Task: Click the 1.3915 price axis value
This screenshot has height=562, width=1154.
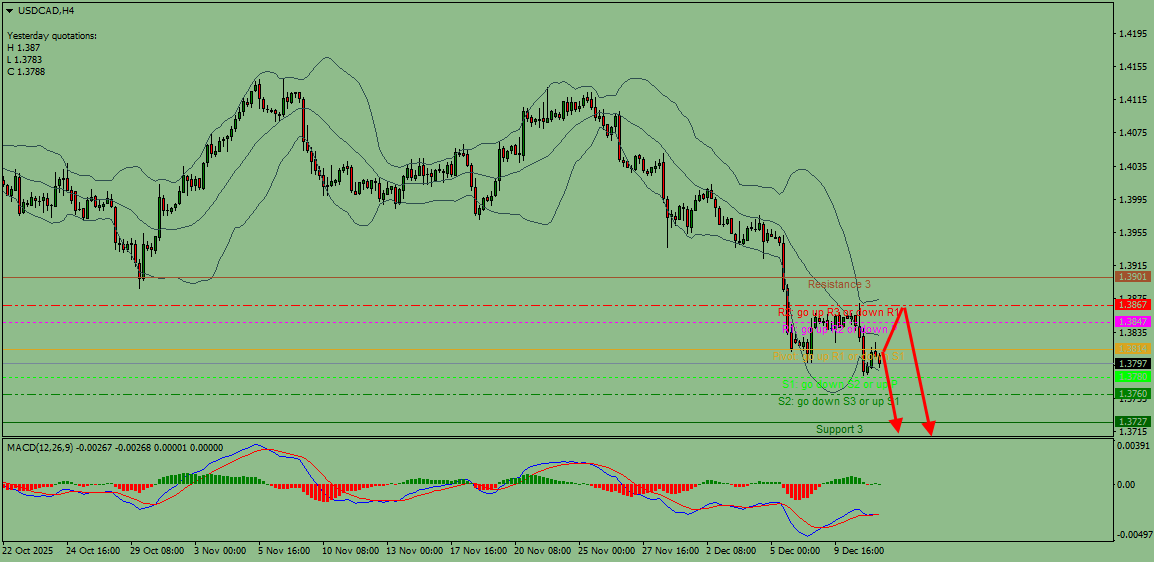Action: point(1132,266)
